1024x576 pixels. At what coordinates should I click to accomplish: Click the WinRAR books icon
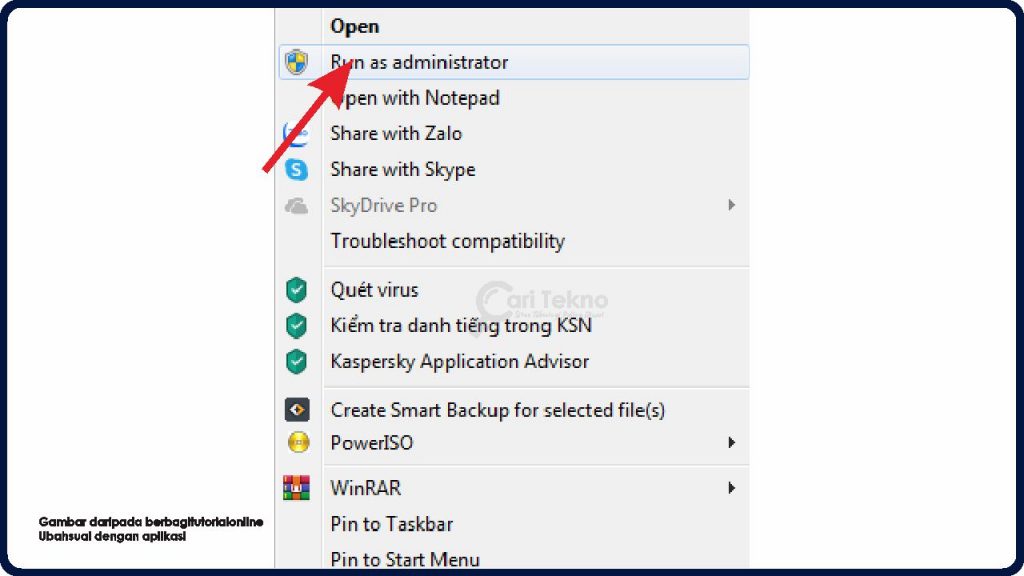(x=296, y=488)
